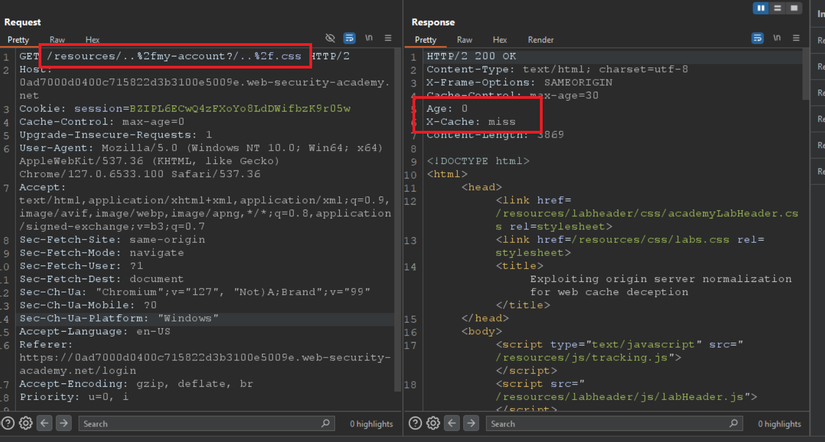825x442 pixels.
Task: Go to next match in Response search
Action: [x=471, y=423]
